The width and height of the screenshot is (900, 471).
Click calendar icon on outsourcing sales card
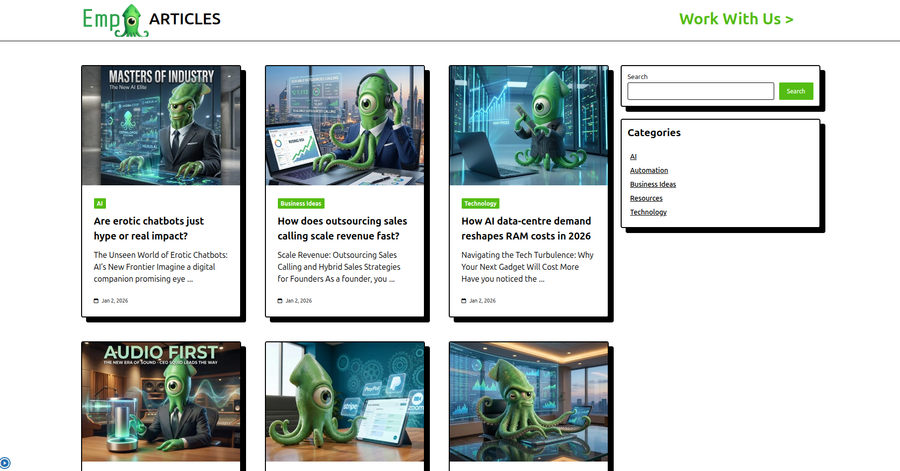tap(280, 300)
